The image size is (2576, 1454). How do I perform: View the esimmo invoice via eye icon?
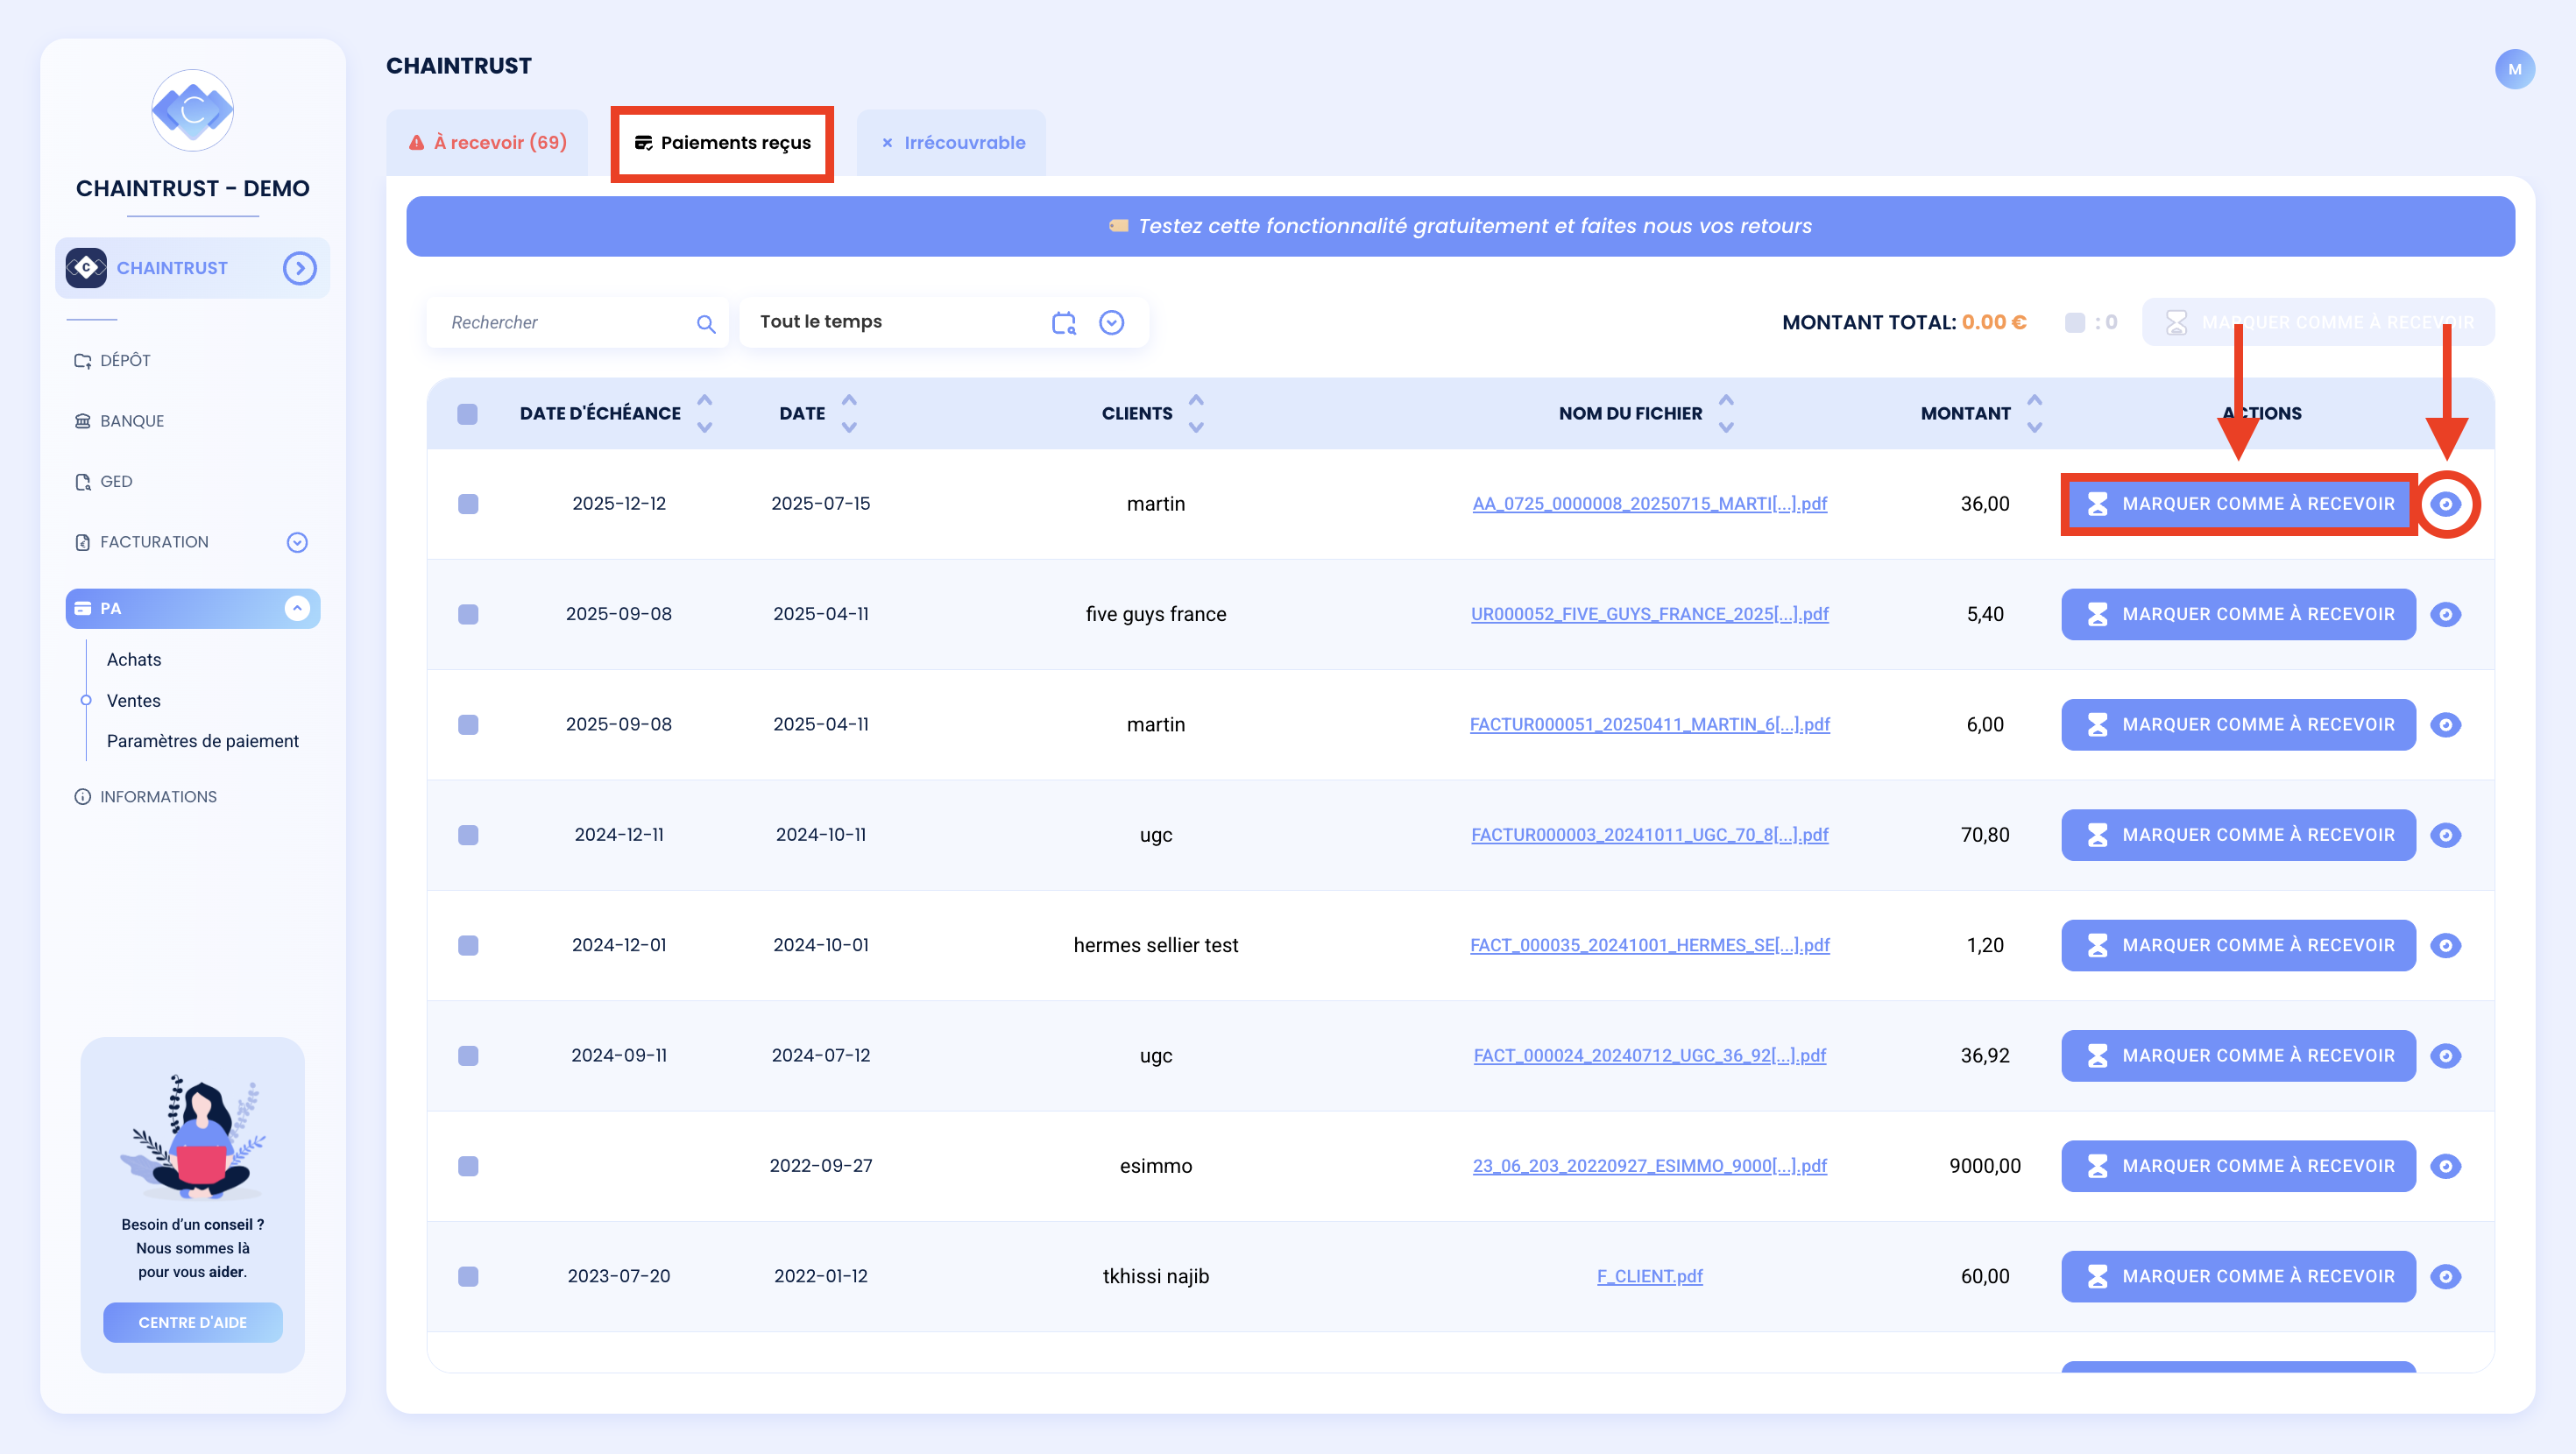[2445, 1166]
